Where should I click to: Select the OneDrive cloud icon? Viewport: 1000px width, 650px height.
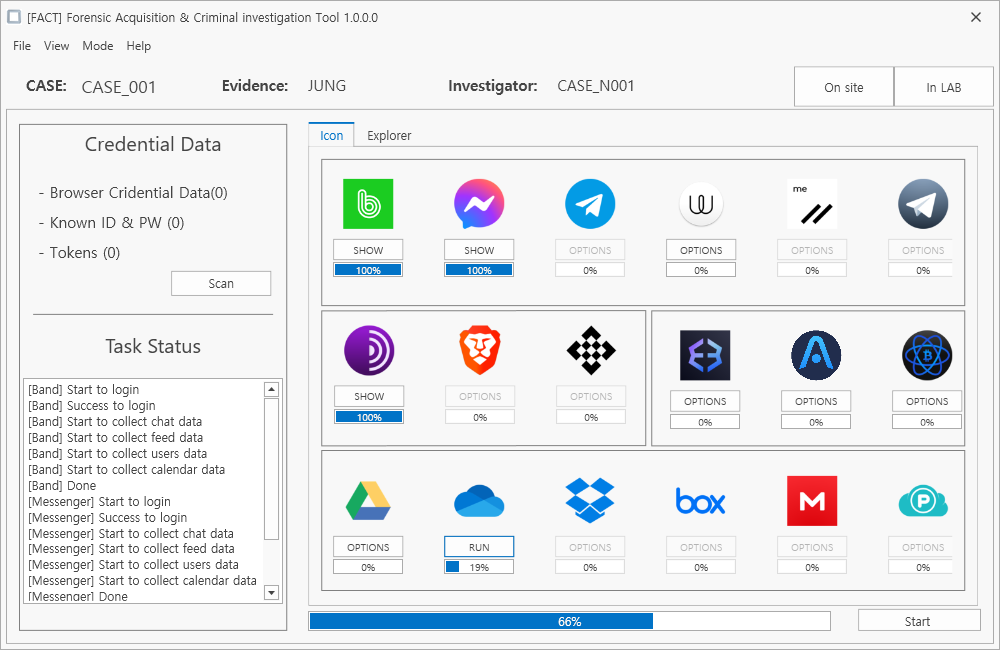coord(479,501)
